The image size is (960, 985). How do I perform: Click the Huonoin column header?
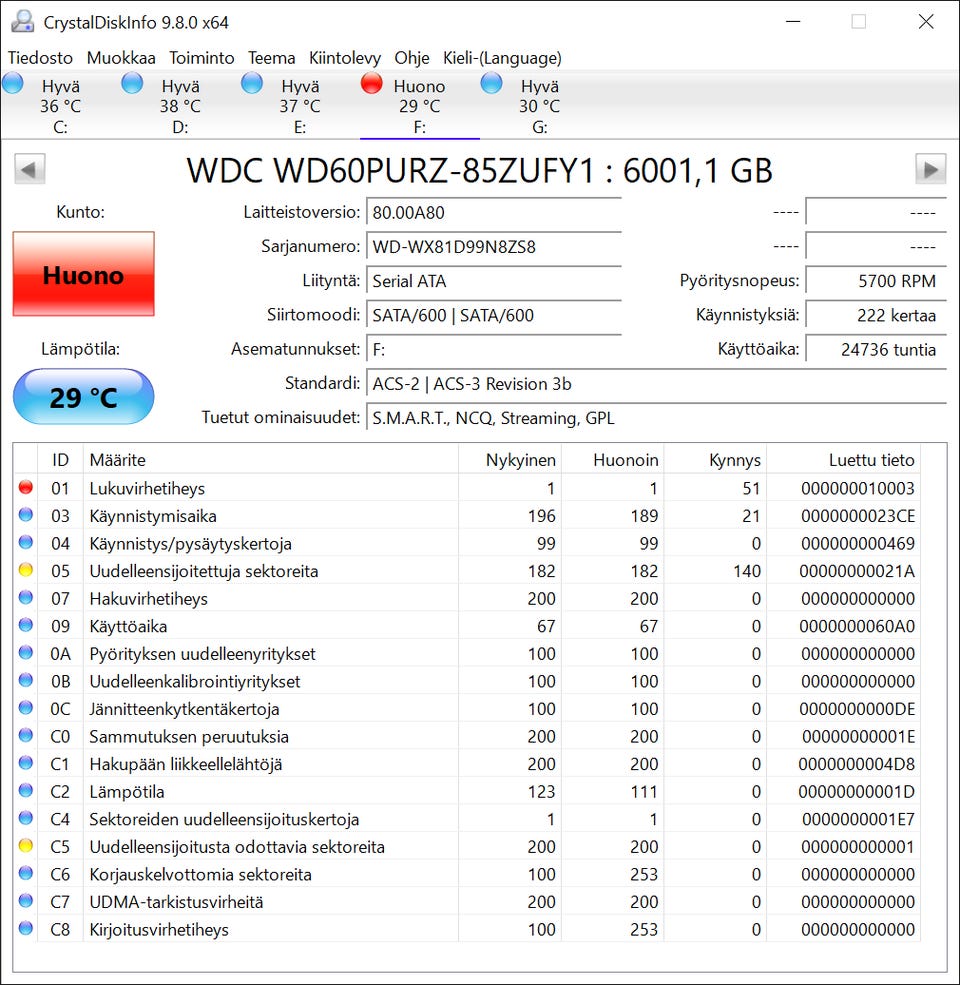pyautogui.click(x=613, y=460)
